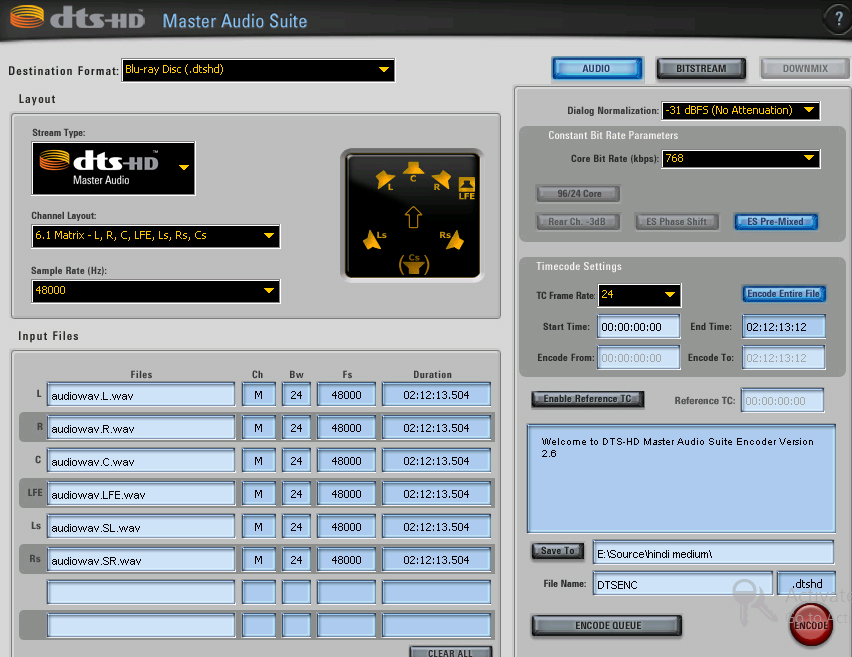
Task: Toggle the ES Pre-Mixed option
Action: tap(775, 222)
